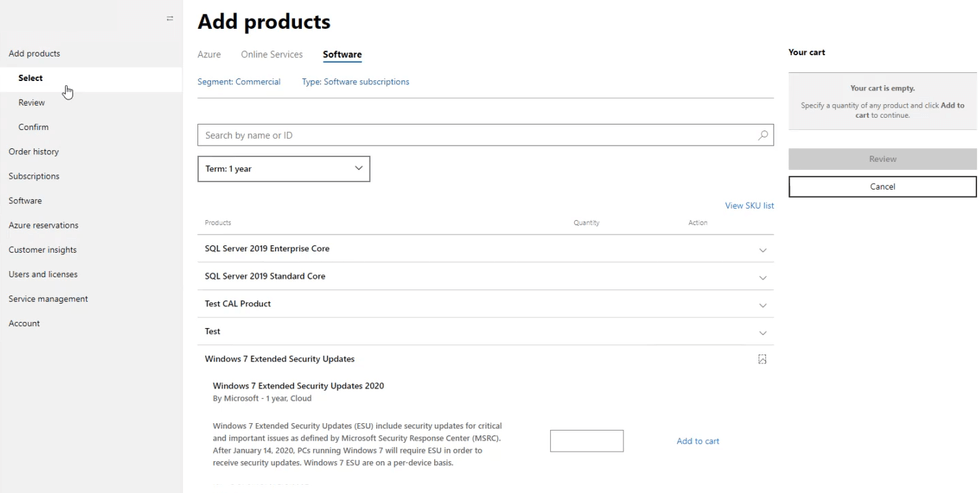
Task: Open Account in sidebar
Action: [24, 323]
